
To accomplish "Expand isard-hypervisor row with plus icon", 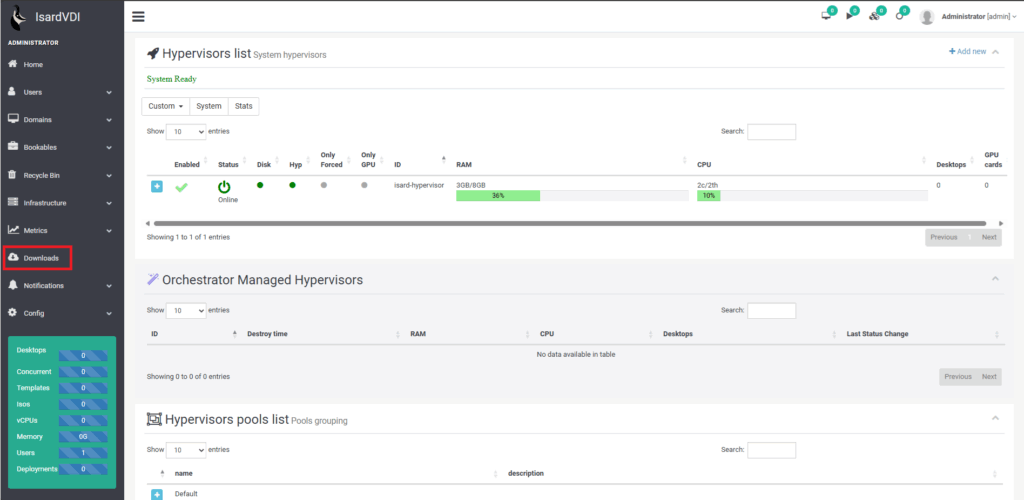I will click(x=157, y=186).
